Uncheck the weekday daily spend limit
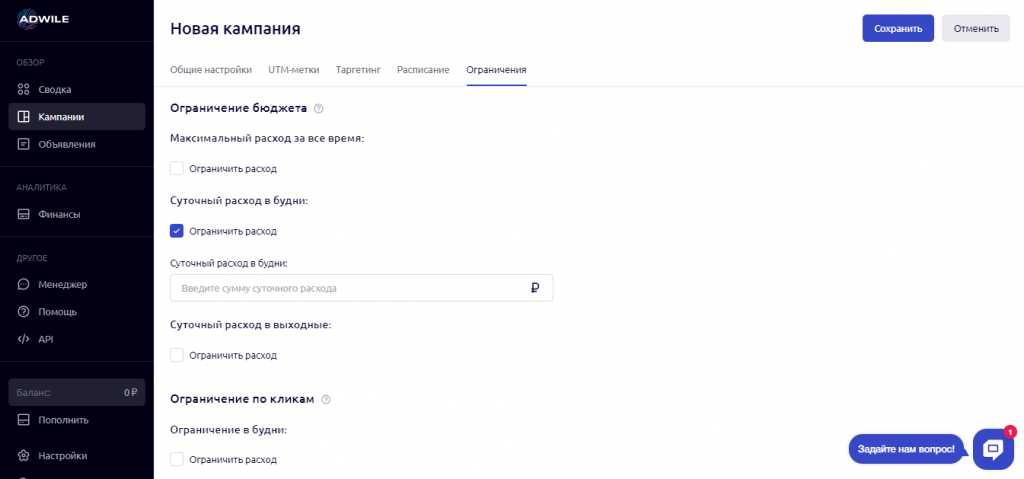This screenshot has width=1024, height=479. (177, 231)
